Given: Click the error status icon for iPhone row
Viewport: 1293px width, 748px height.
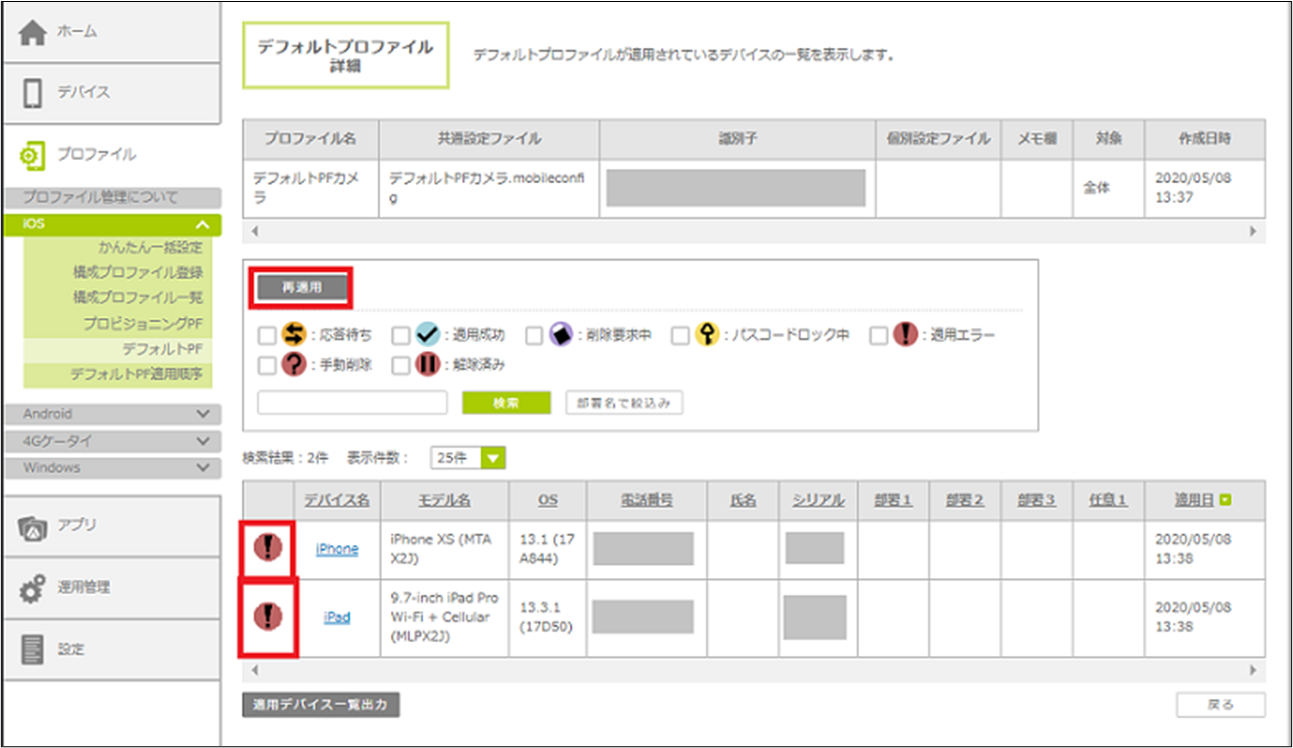Looking at the screenshot, I should point(268,548).
